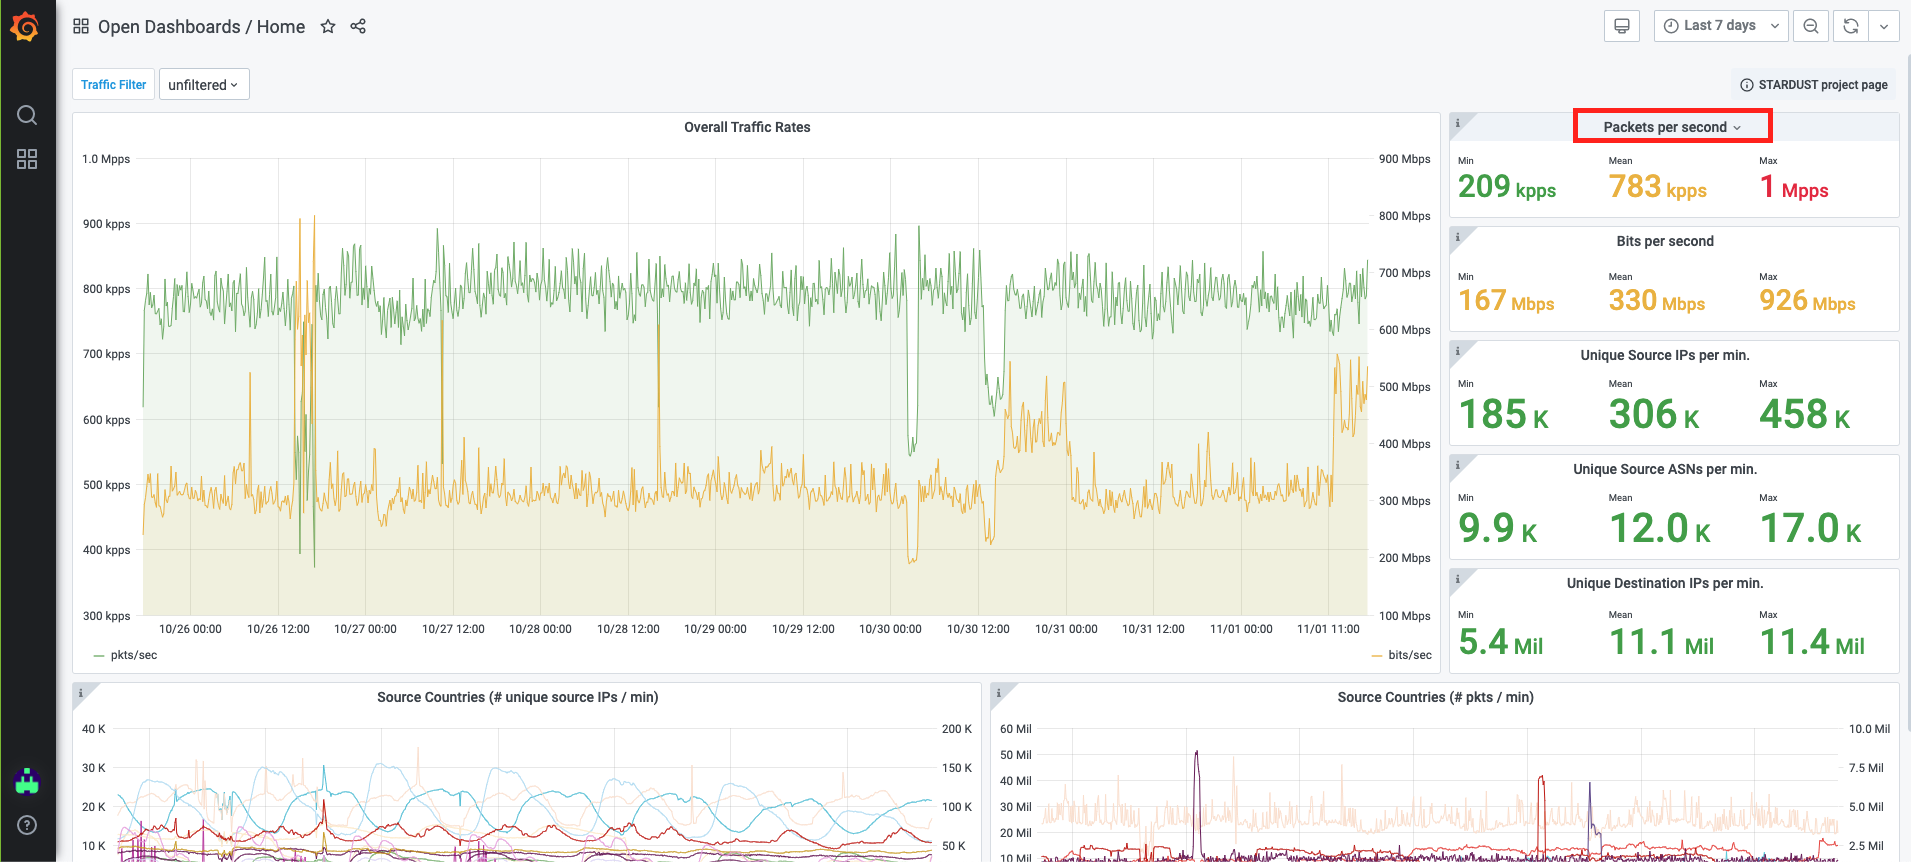Click the 17.0 K max ASNs value
This screenshot has width=1911, height=862.
click(x=1811, y=528)
